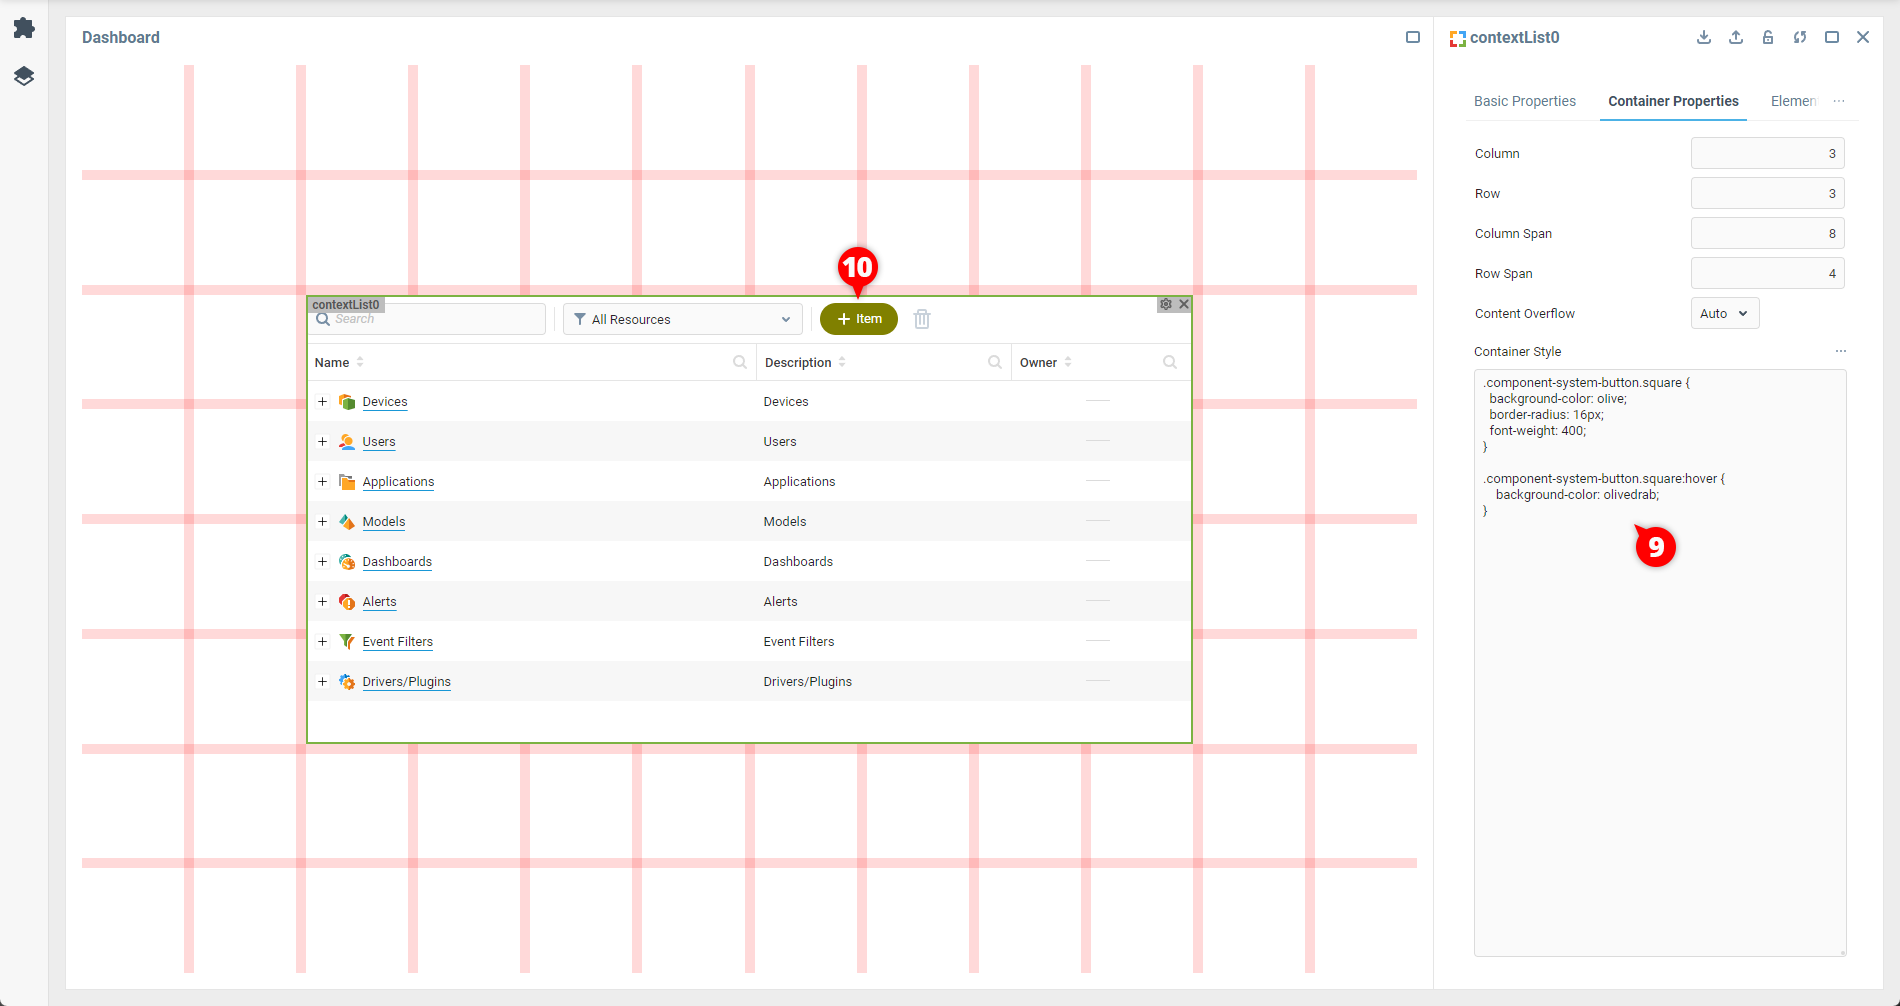The width and height of the screenshot is (1900, 1006).
Task: Click the search icon in Name column
Action: click(x=740, y=362)
